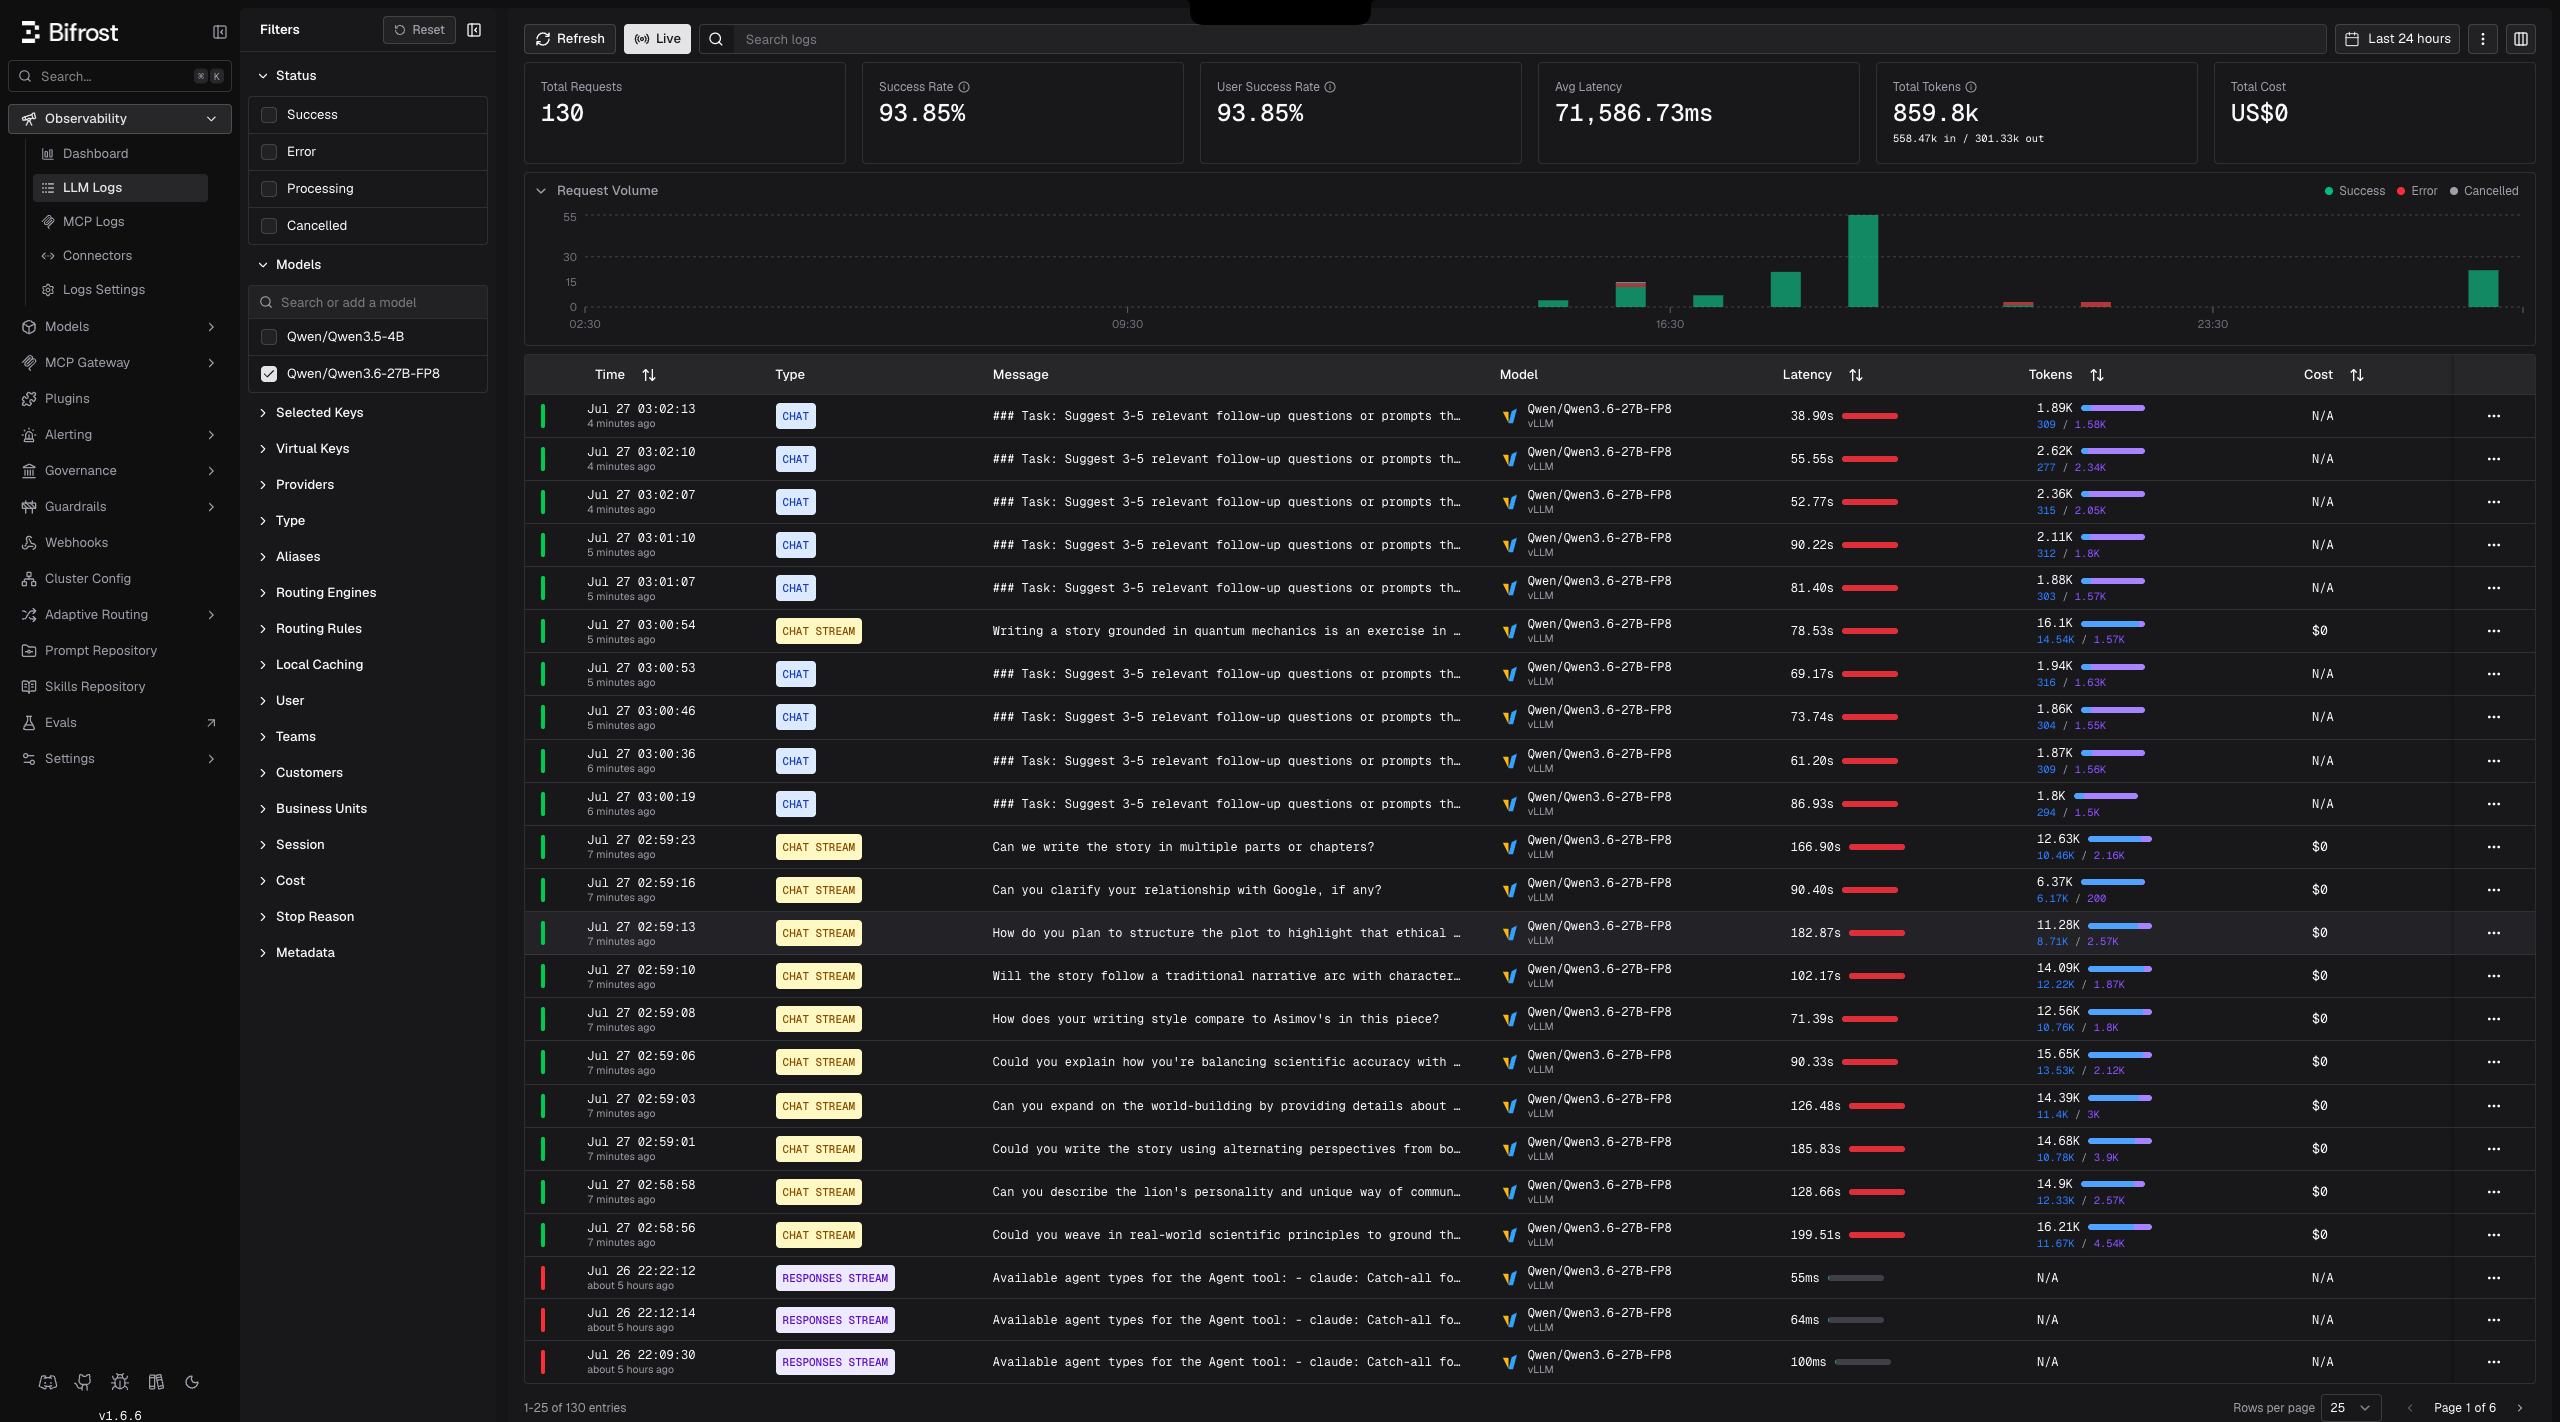Image resolution: width=2560 pixels, height=1422 pixels.
Task: Open Plugins in sidebar
Action: point(67,399)
